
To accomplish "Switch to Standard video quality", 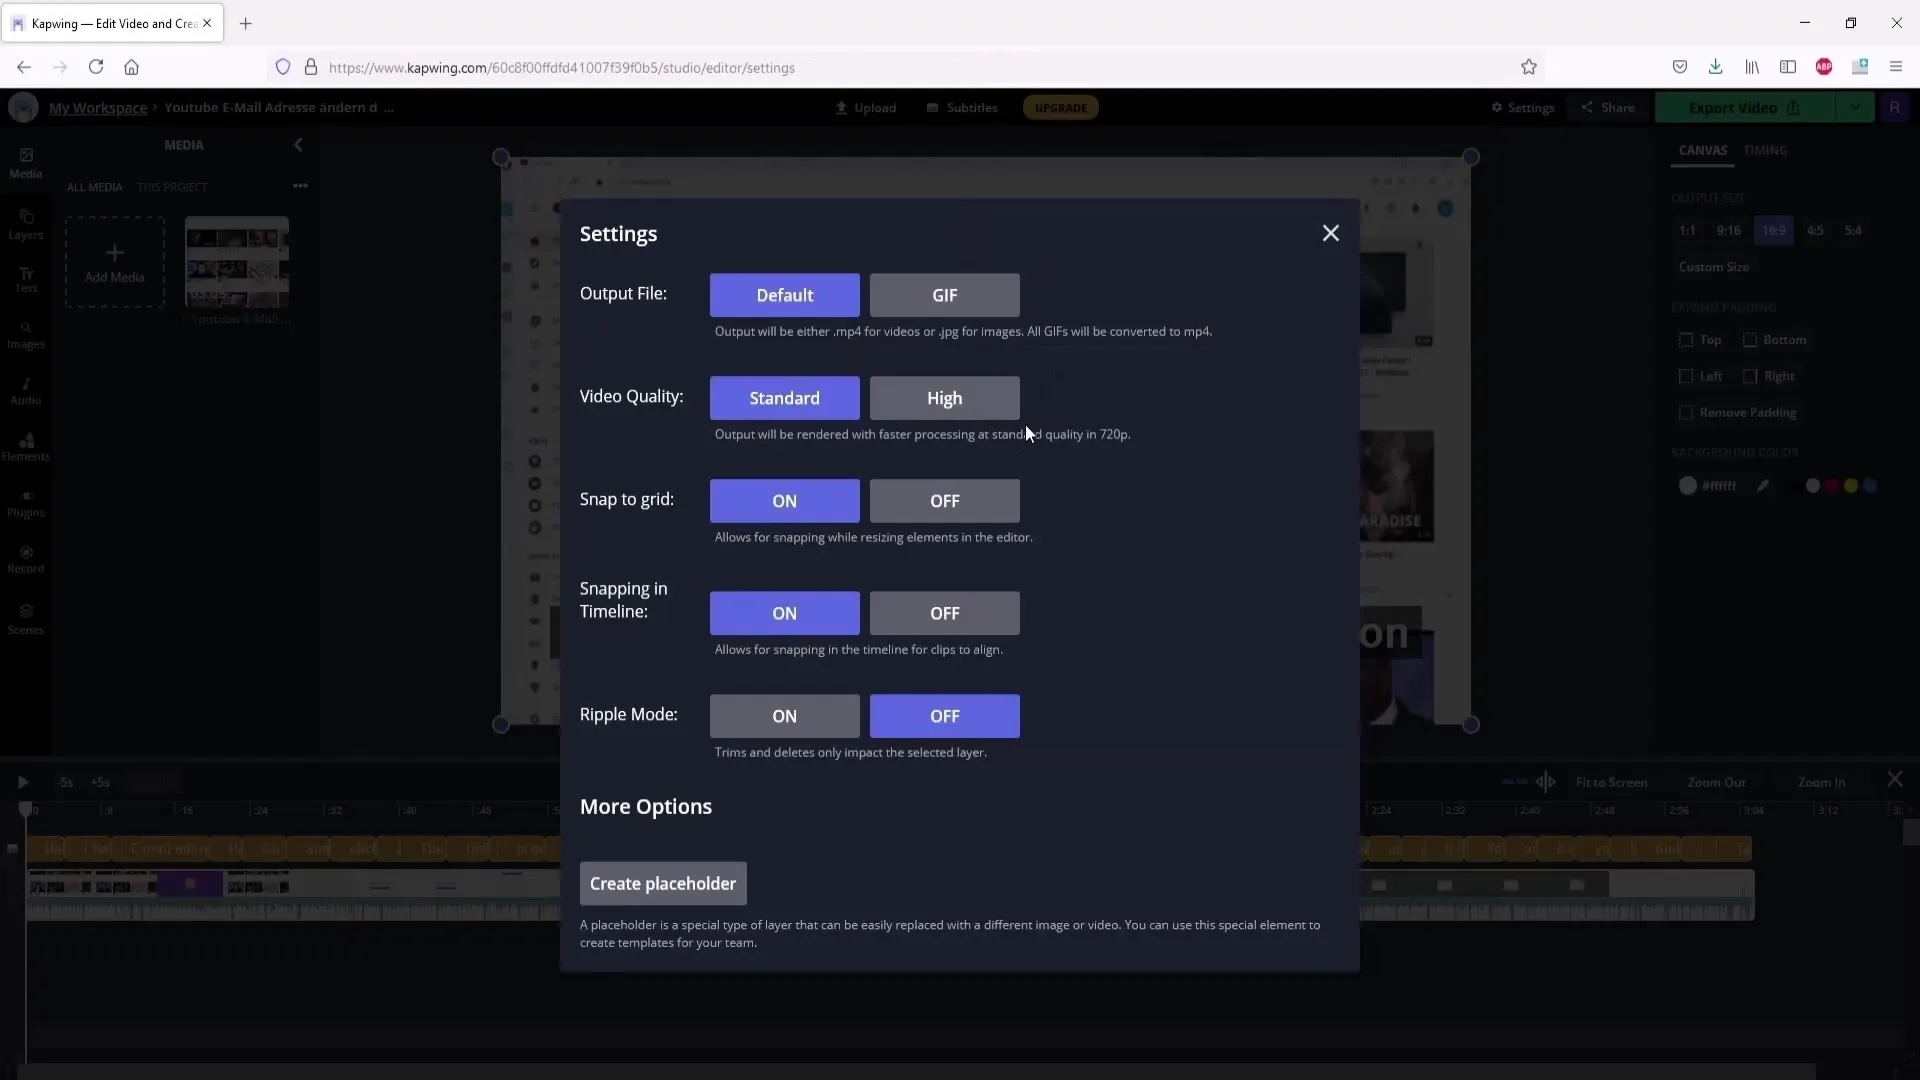I will pos(785,397).
